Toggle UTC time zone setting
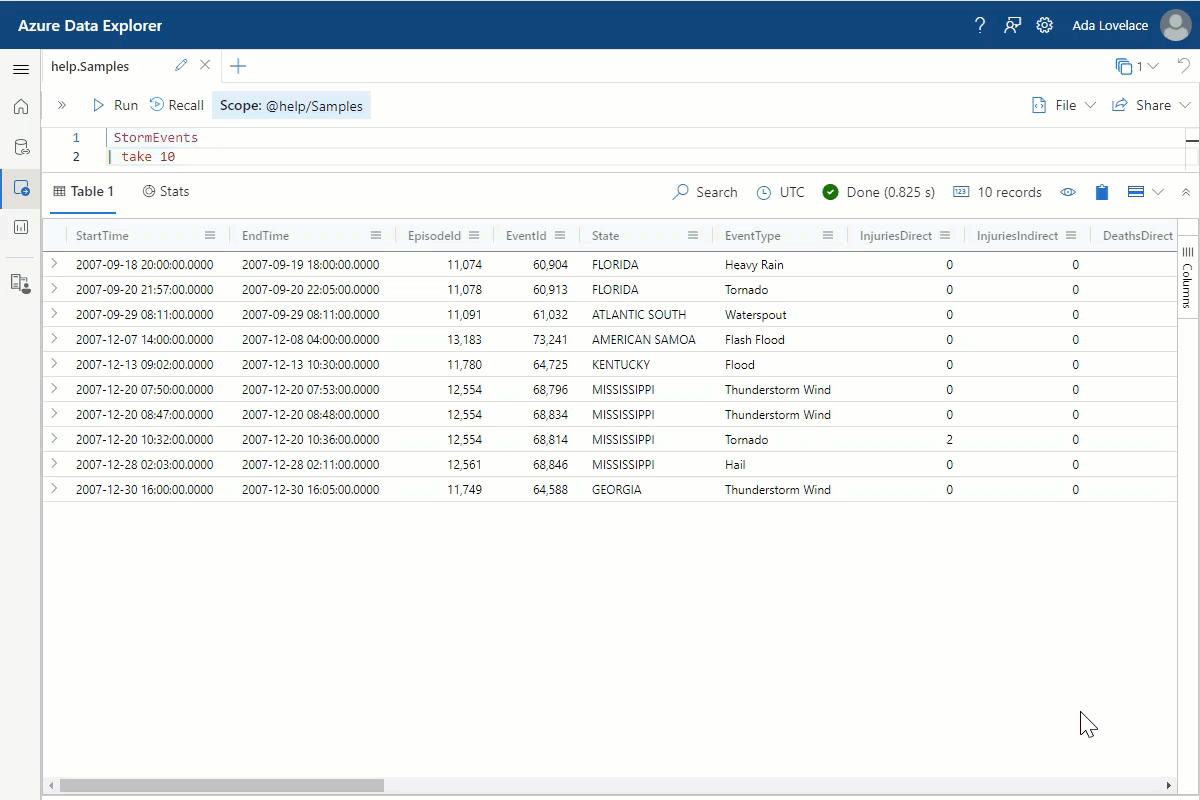 click(x=780, y=192)
